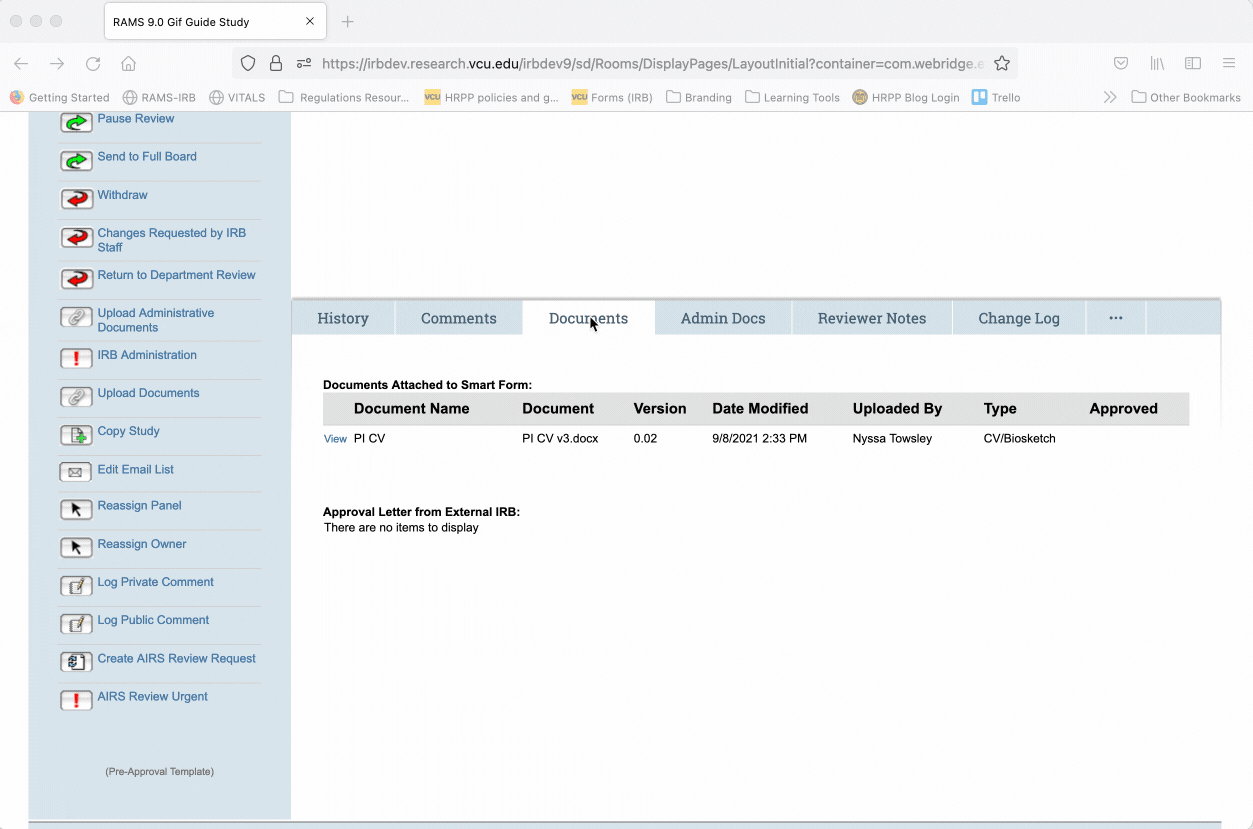Open the Reviewer Notes tab
The image size is (1253, 829).
click(871, 318)
